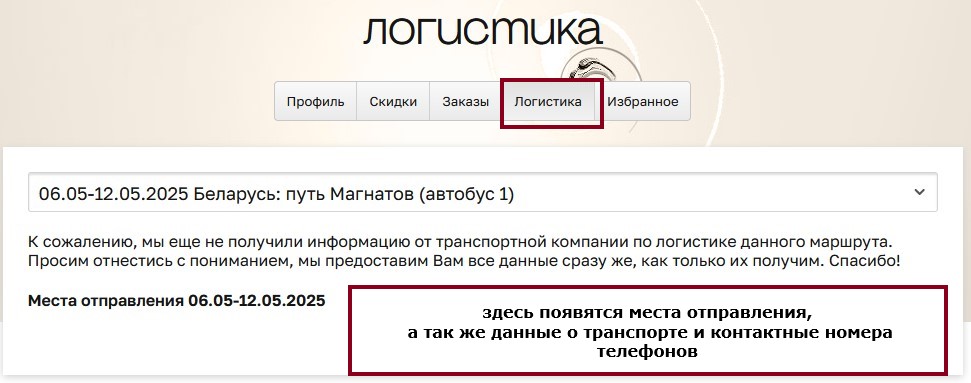
Task: Open the Профиль tab
Action: 315,102
